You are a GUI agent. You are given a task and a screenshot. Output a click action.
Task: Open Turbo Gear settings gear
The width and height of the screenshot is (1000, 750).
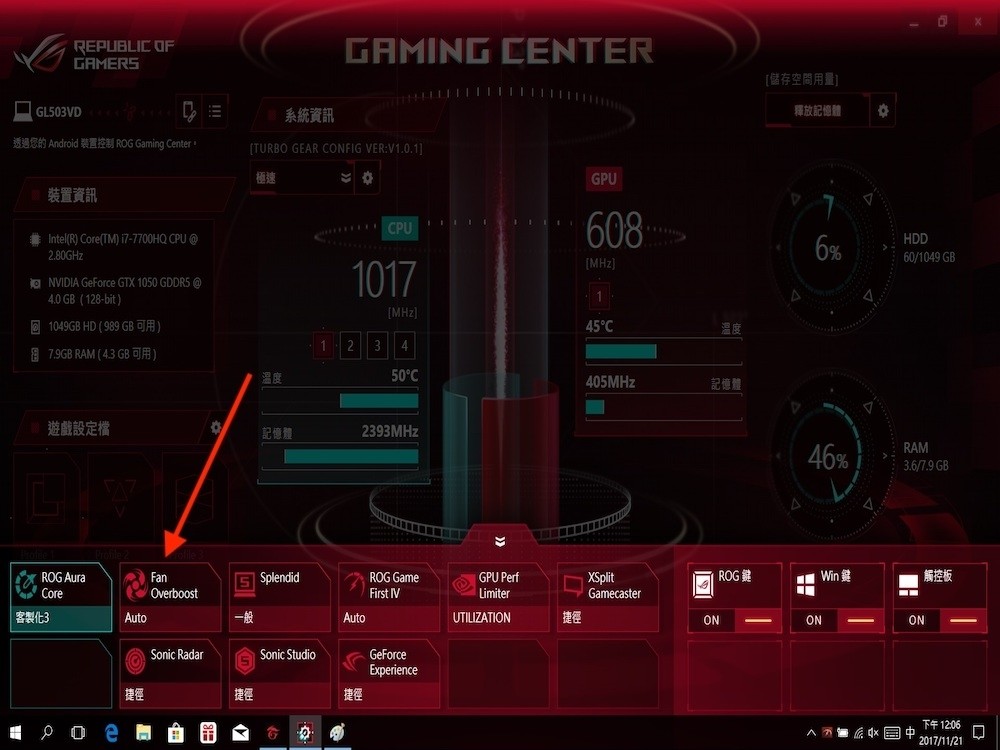(x=368, y=178)
